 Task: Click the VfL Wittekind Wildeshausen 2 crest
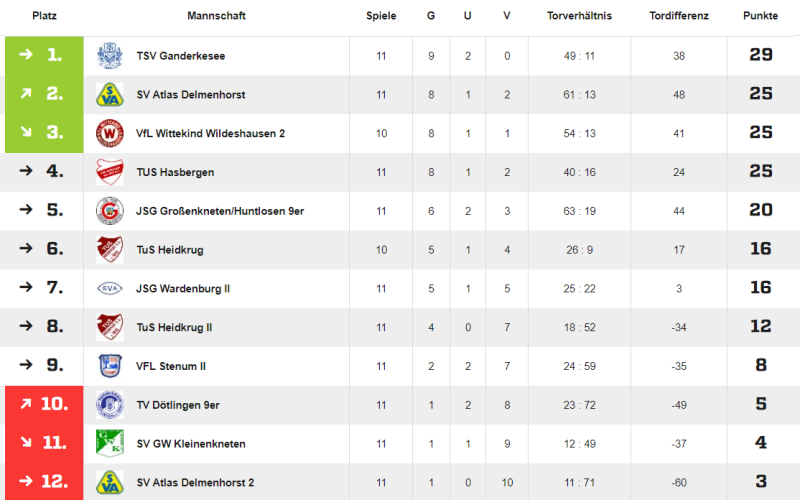point(110,134)
